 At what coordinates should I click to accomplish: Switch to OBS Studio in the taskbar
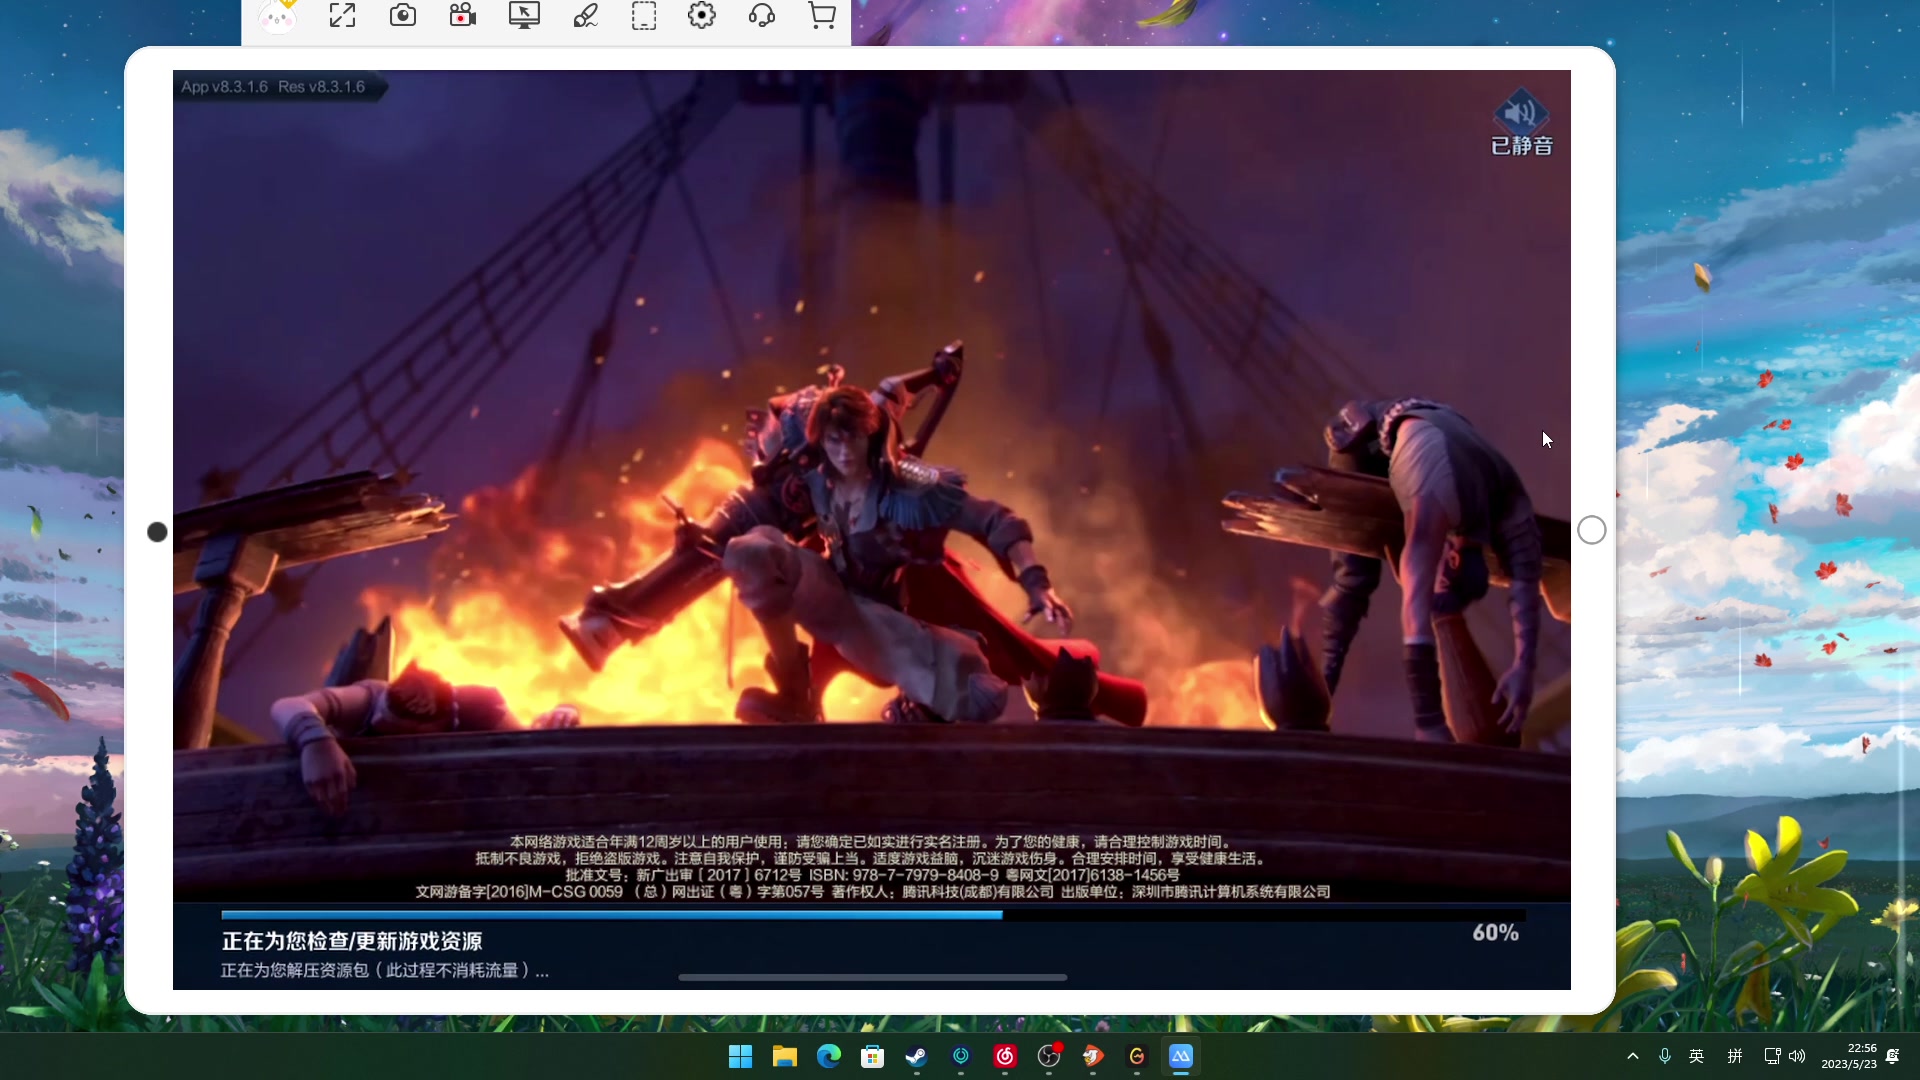[1048, 1056]
